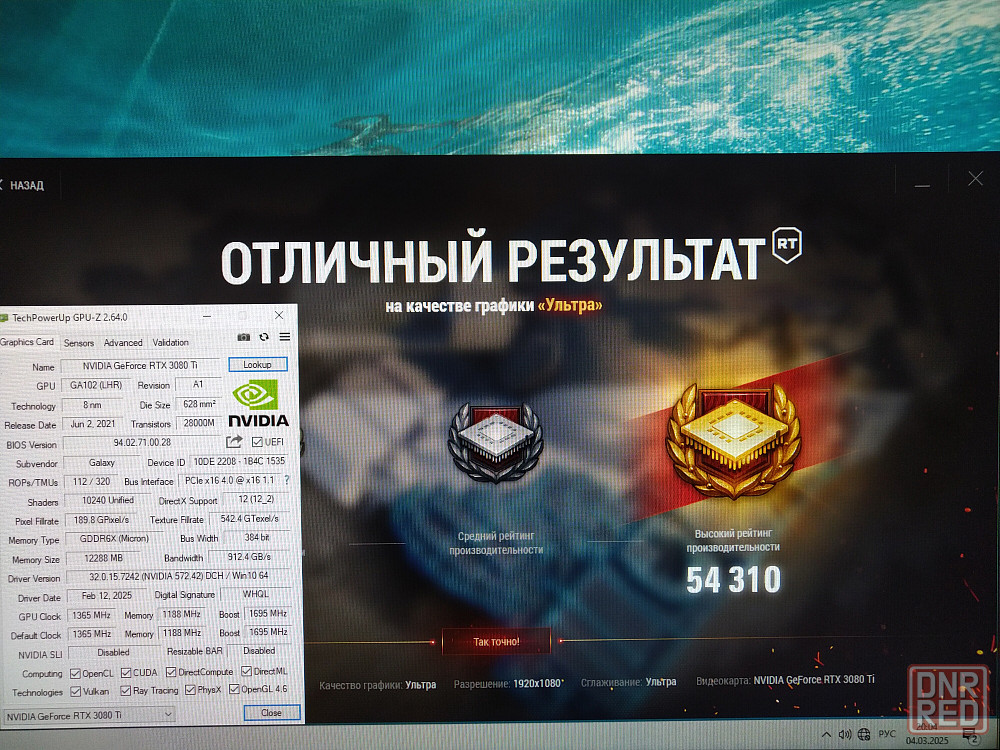Switch the РУС input language indicator
Viewport: 1000px width, 750px height.
pos(887,734)
